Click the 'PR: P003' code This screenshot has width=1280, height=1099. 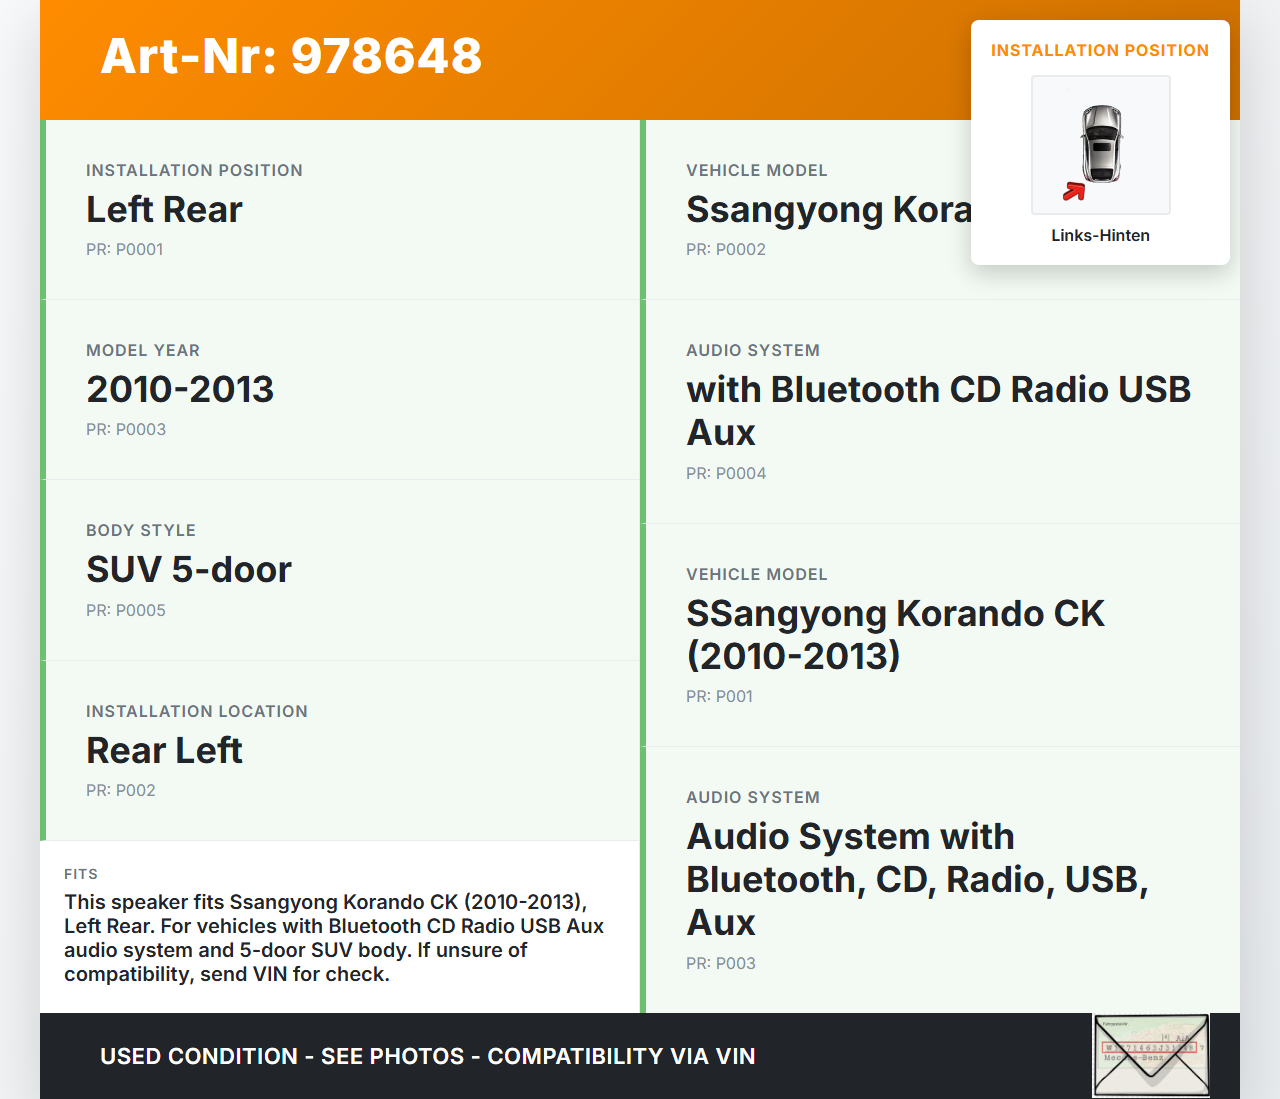(721, 964)
